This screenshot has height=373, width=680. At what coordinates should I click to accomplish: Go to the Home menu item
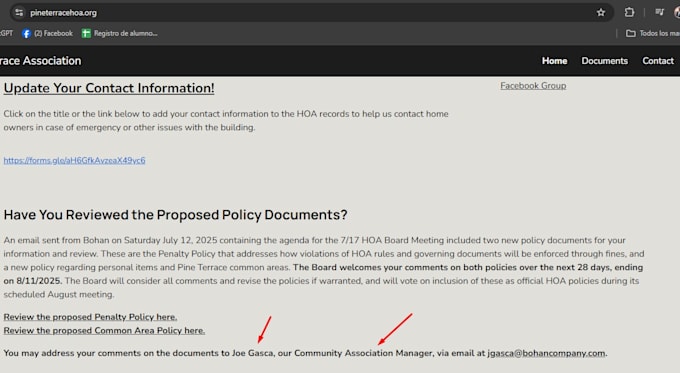click(x=554, y=61)
